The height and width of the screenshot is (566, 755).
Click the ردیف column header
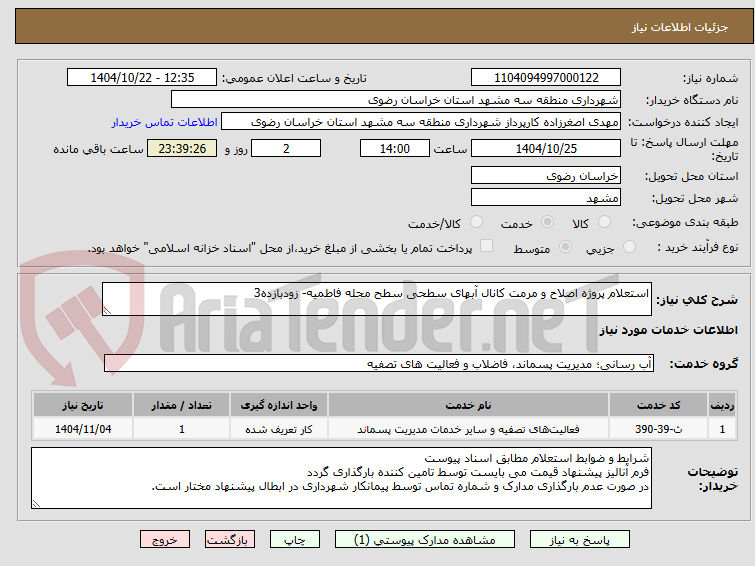(x=722, y=405)
